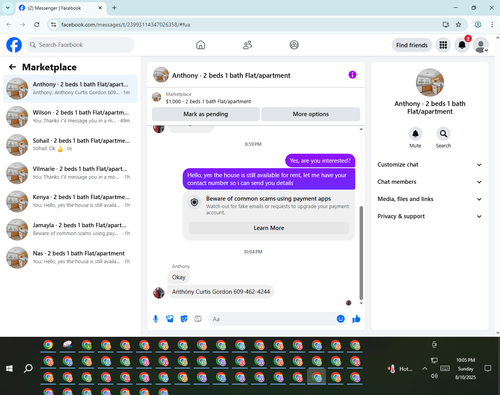Focus the Search Facebook field
Screen dimensions: 500x395
(80, 45)
